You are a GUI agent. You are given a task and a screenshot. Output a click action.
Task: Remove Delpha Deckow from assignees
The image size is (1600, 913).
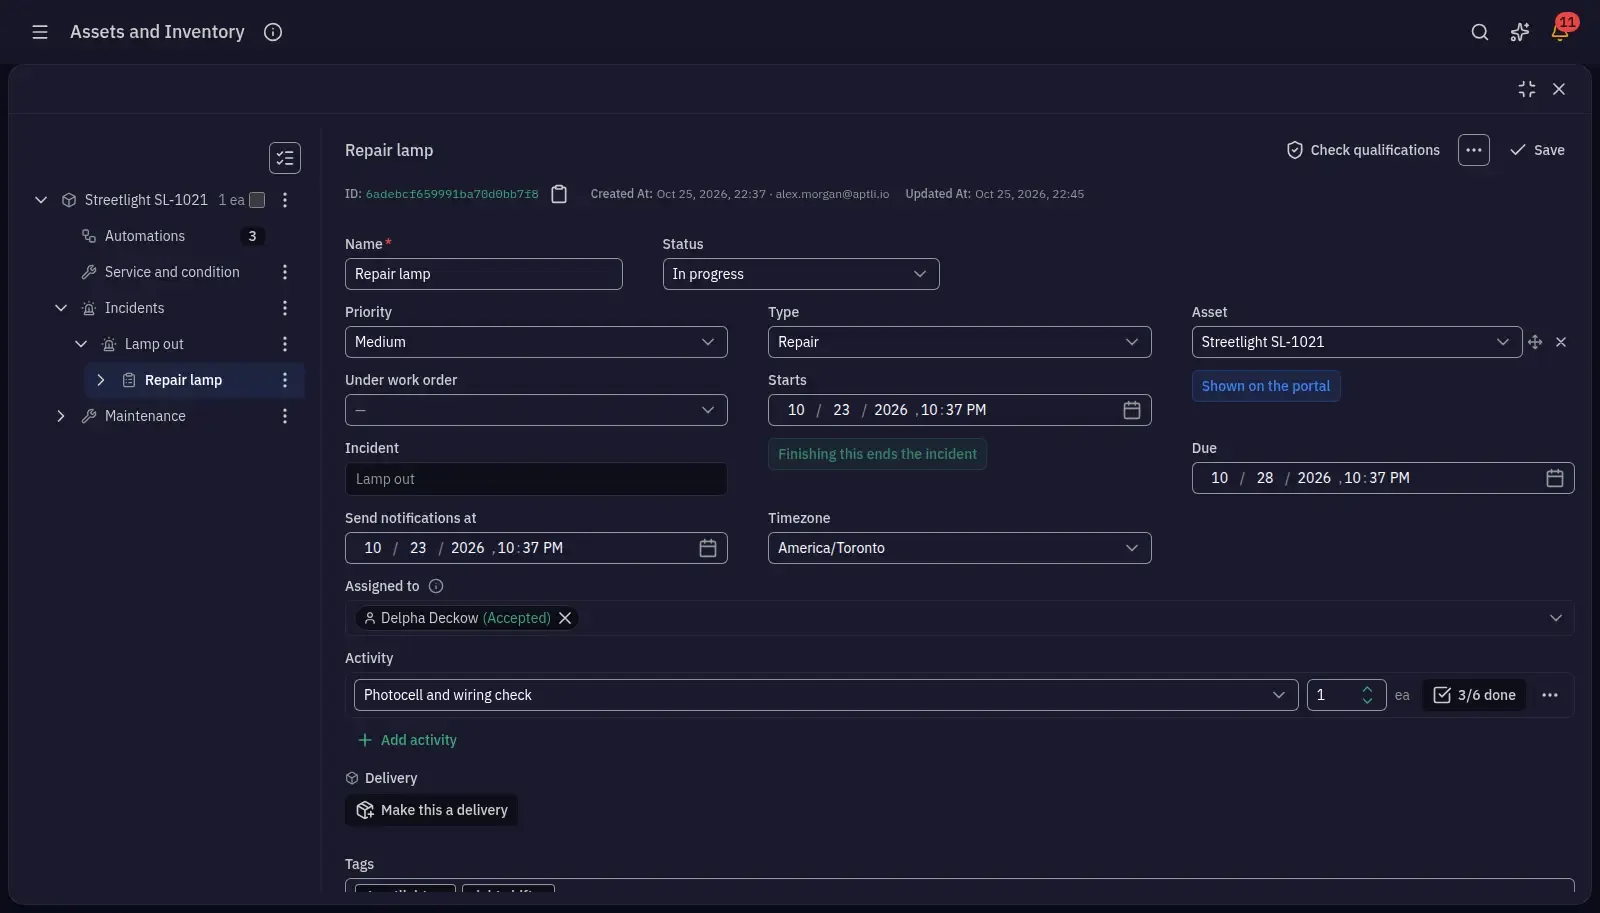(x=565, y=618)
